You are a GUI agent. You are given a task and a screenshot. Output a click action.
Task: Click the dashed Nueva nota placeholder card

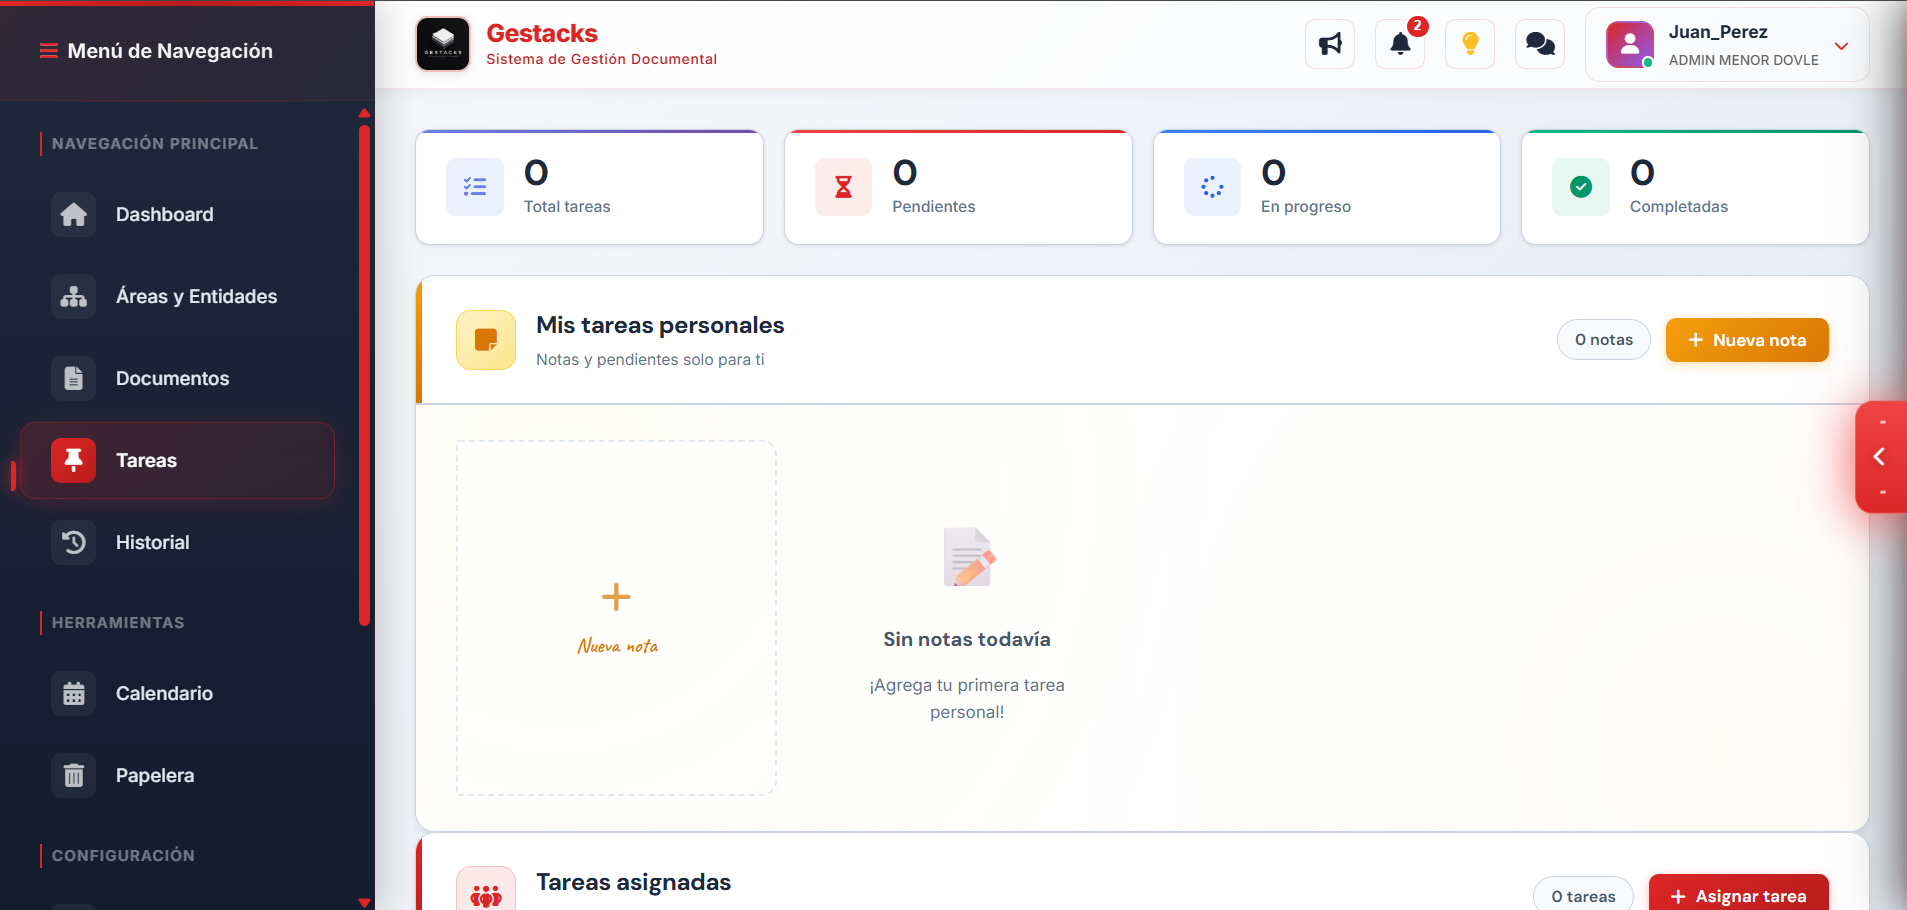coord(616,618)
